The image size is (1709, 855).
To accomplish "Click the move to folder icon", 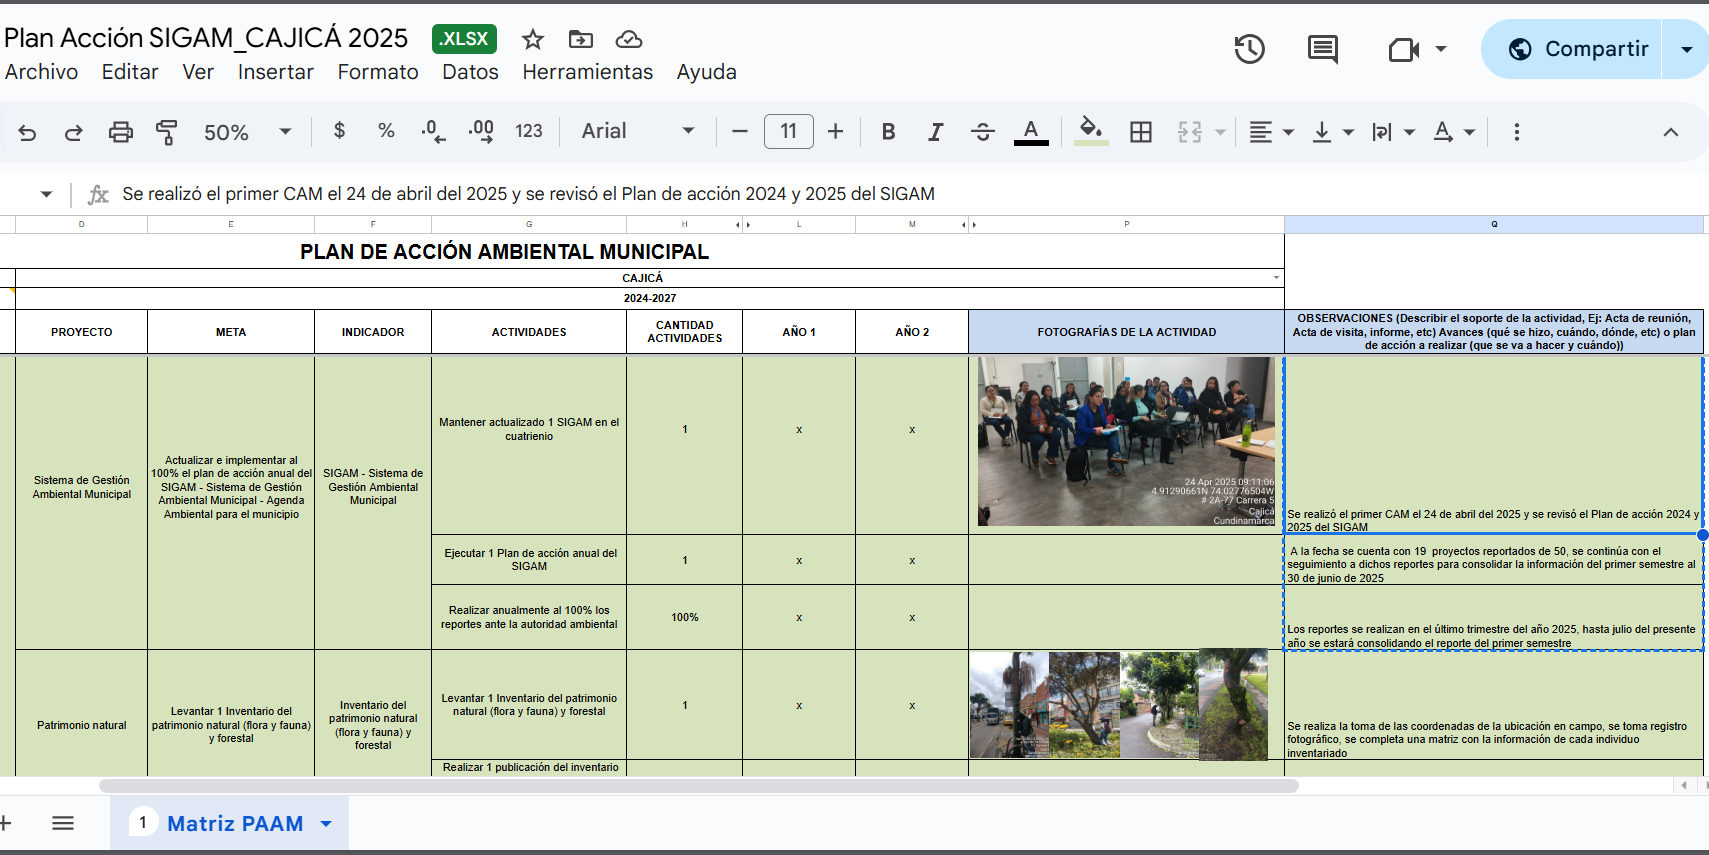I will [581, 39].
